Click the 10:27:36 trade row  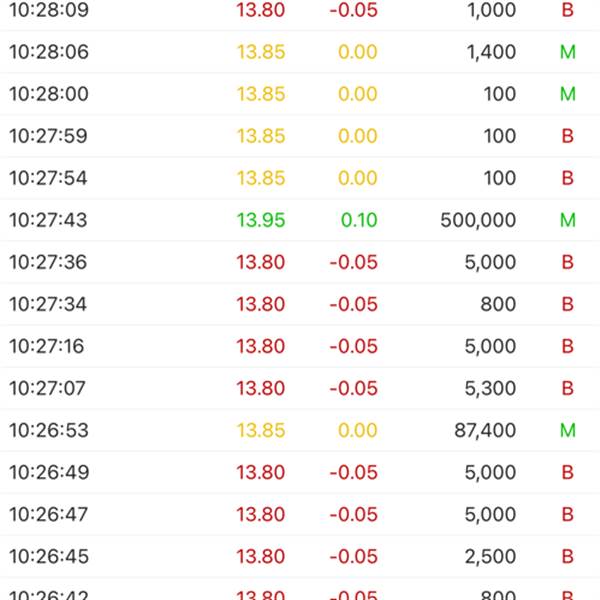click(x=300, y=262)
